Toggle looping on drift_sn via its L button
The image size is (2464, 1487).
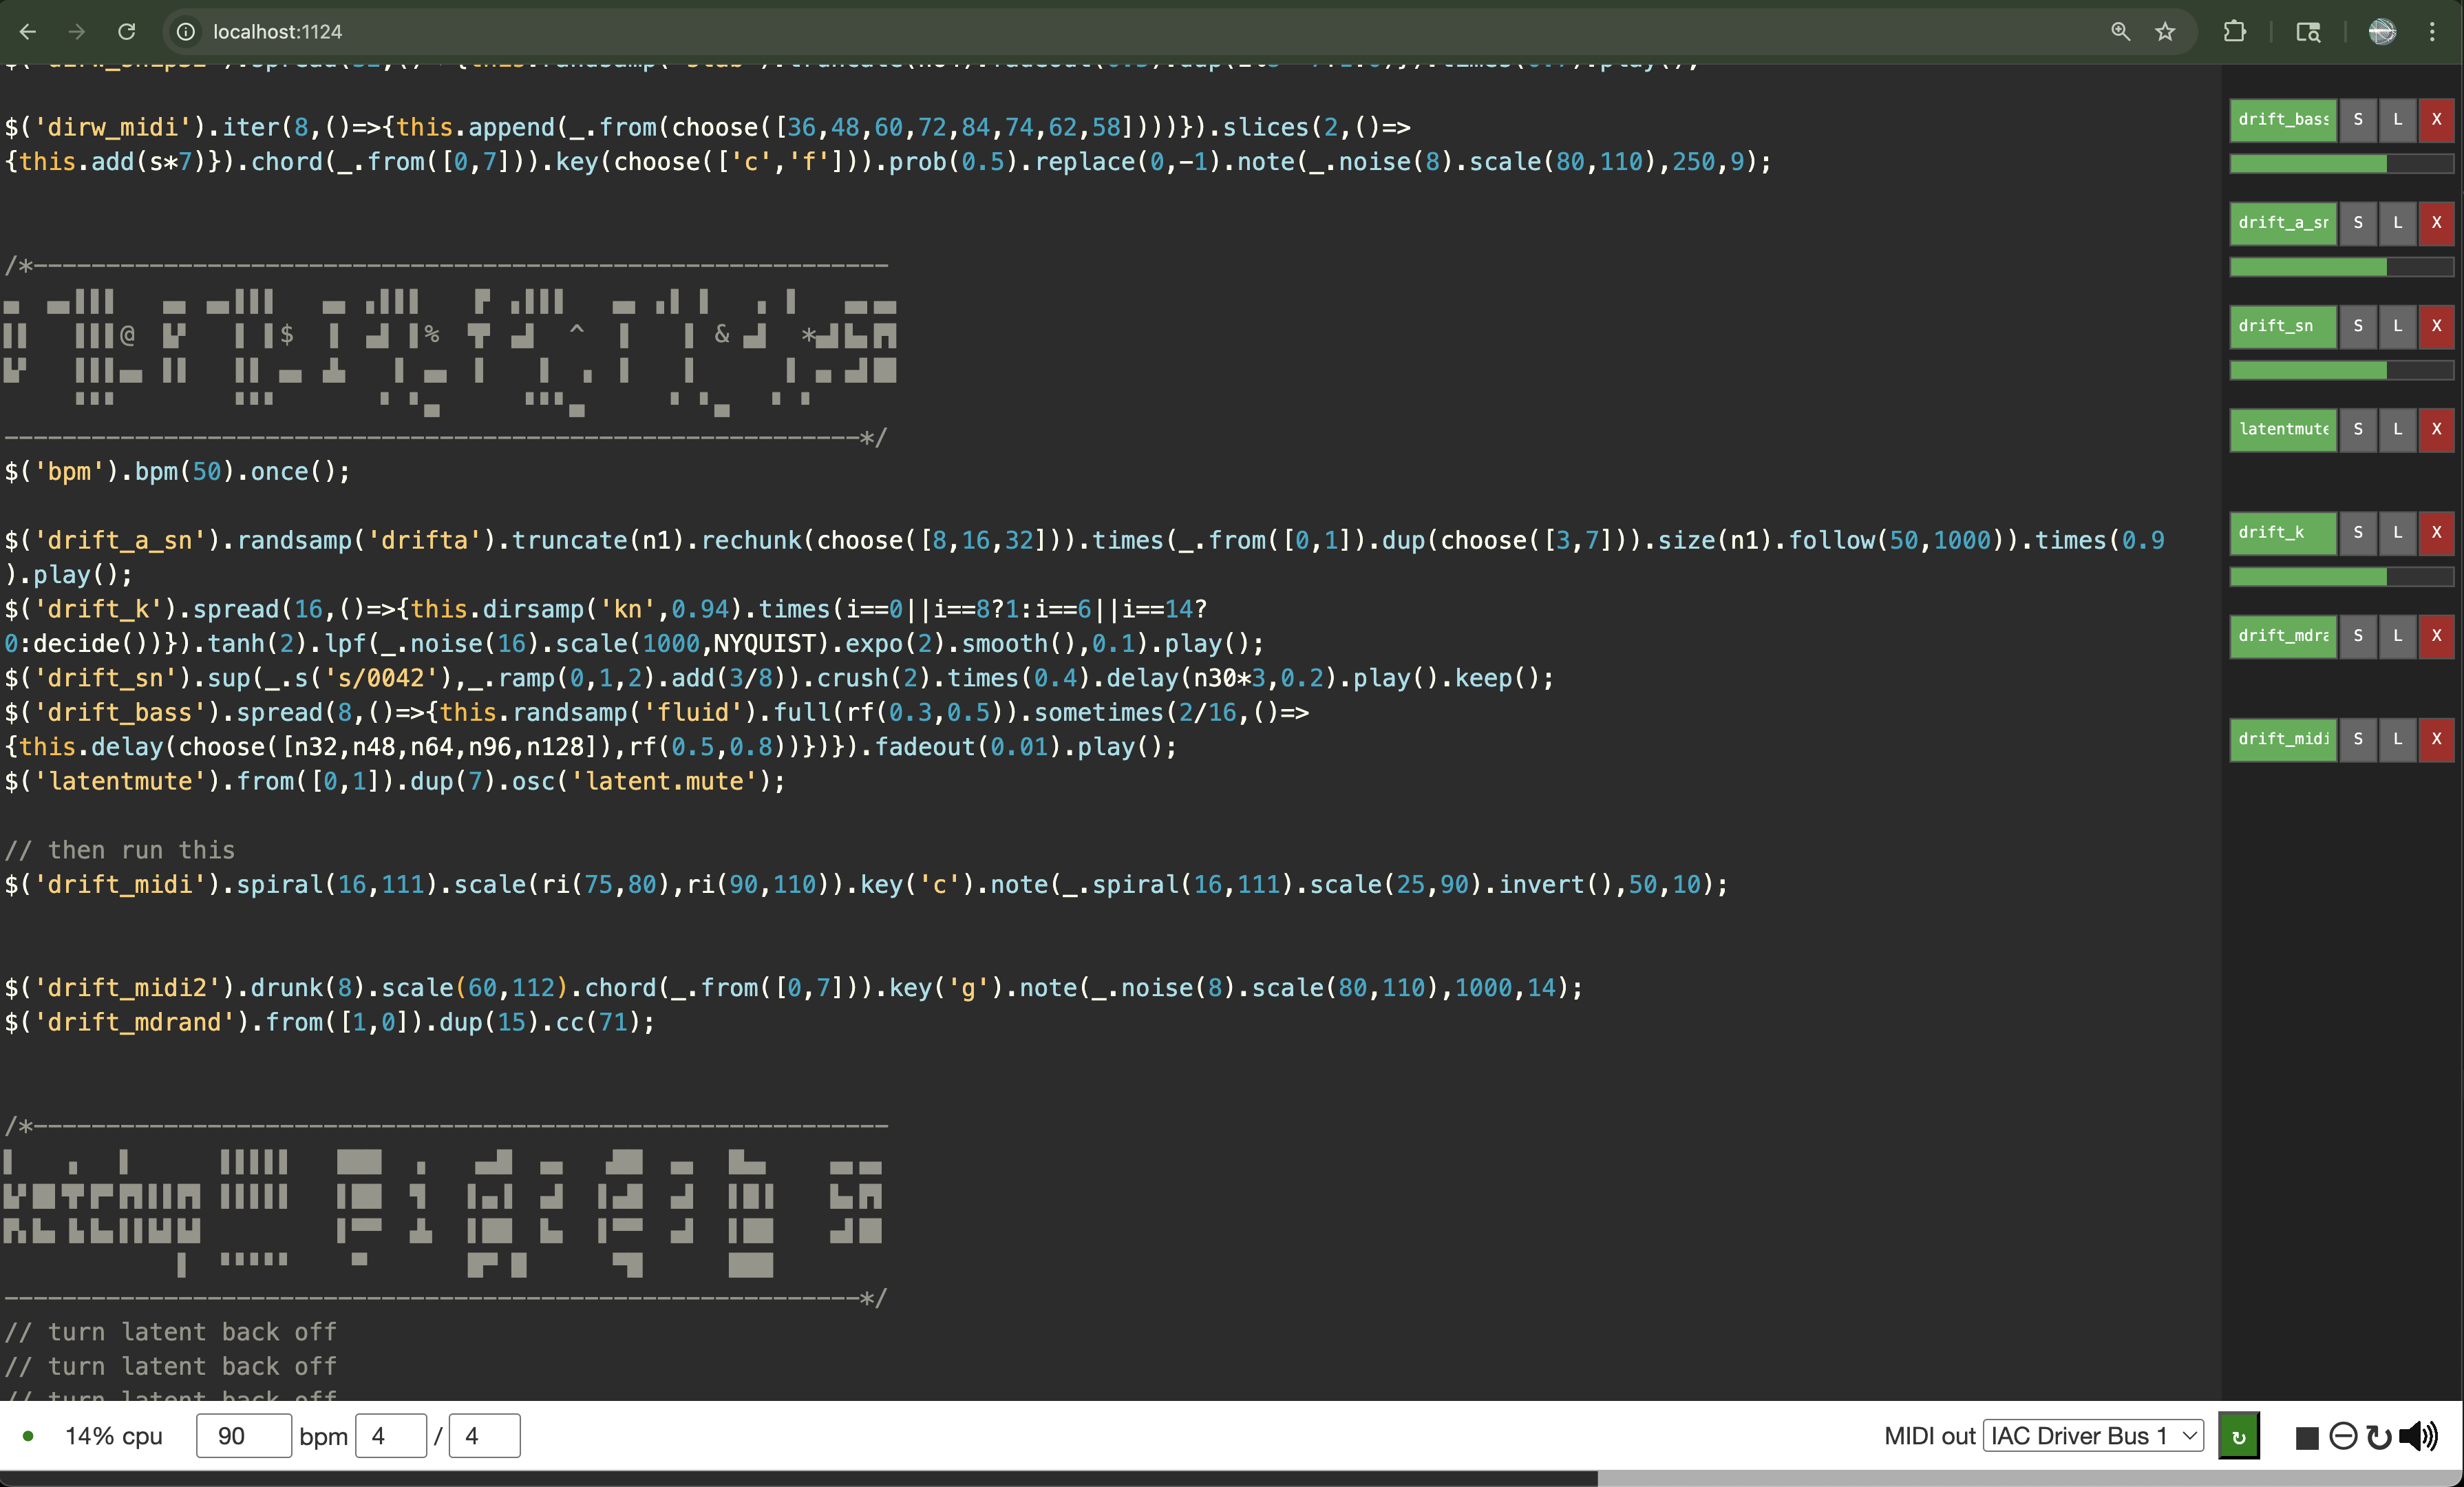pos(2398,326)
